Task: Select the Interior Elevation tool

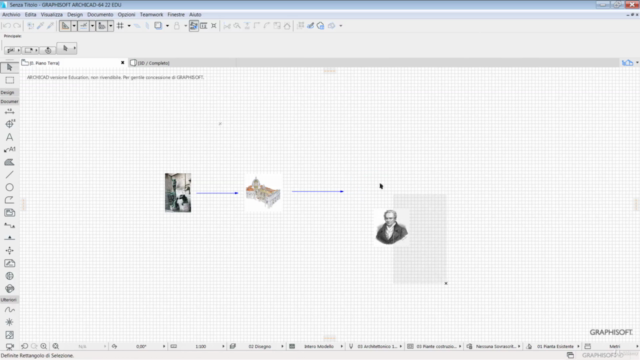Action: pos(9,251)
